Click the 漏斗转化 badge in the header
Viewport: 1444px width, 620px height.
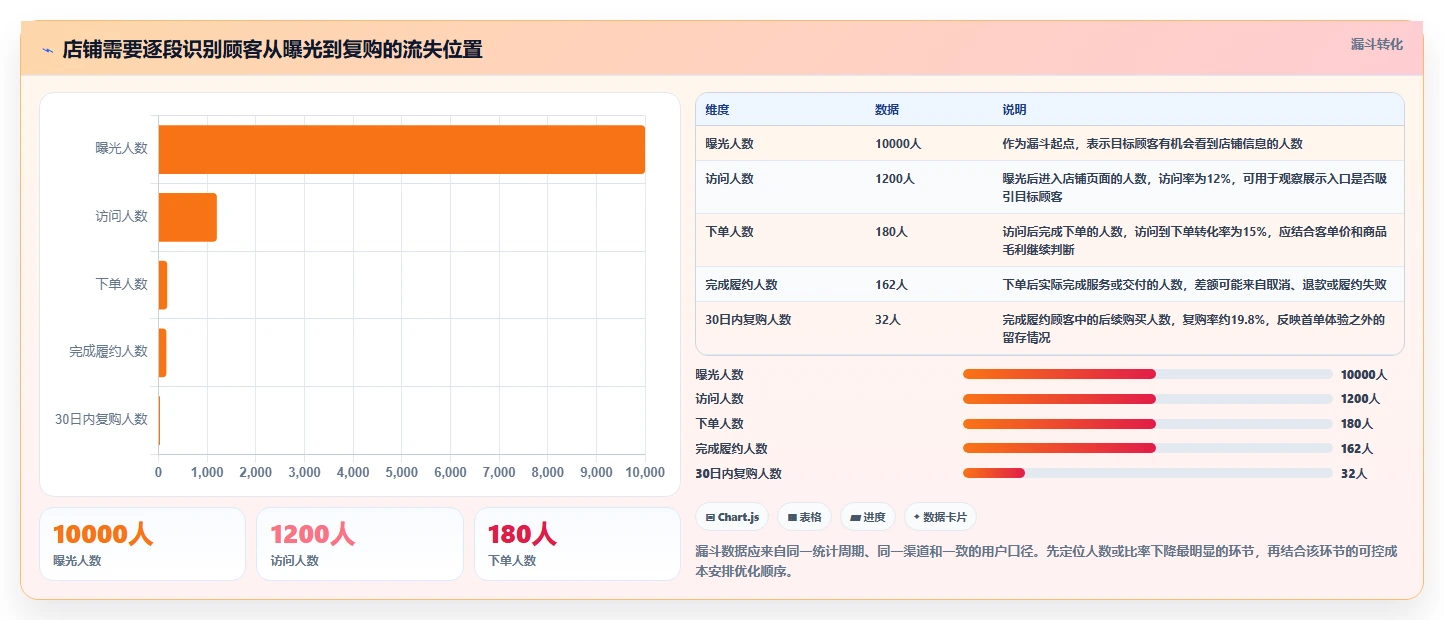[x=1377, y=45]
